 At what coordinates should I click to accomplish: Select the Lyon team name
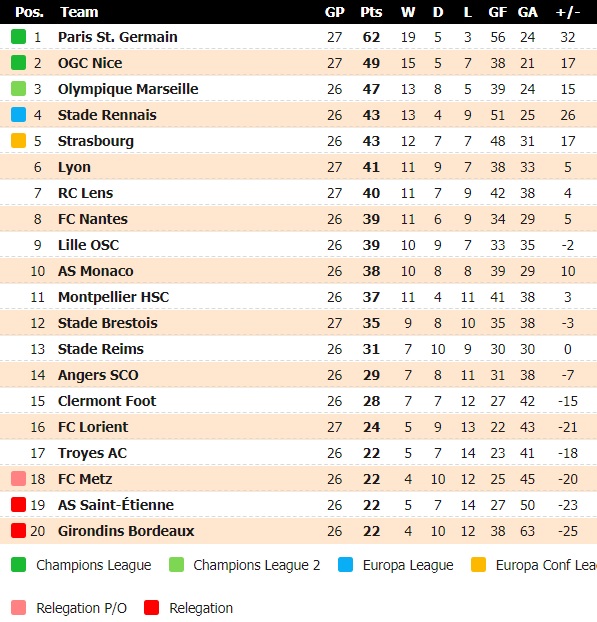click(74, 167)
